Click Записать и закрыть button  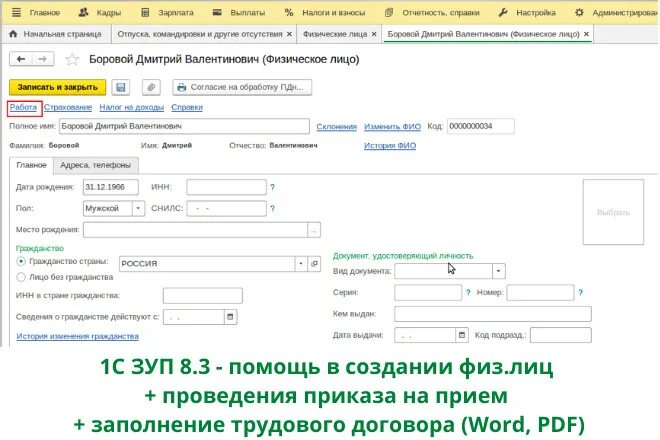(58, 87)
